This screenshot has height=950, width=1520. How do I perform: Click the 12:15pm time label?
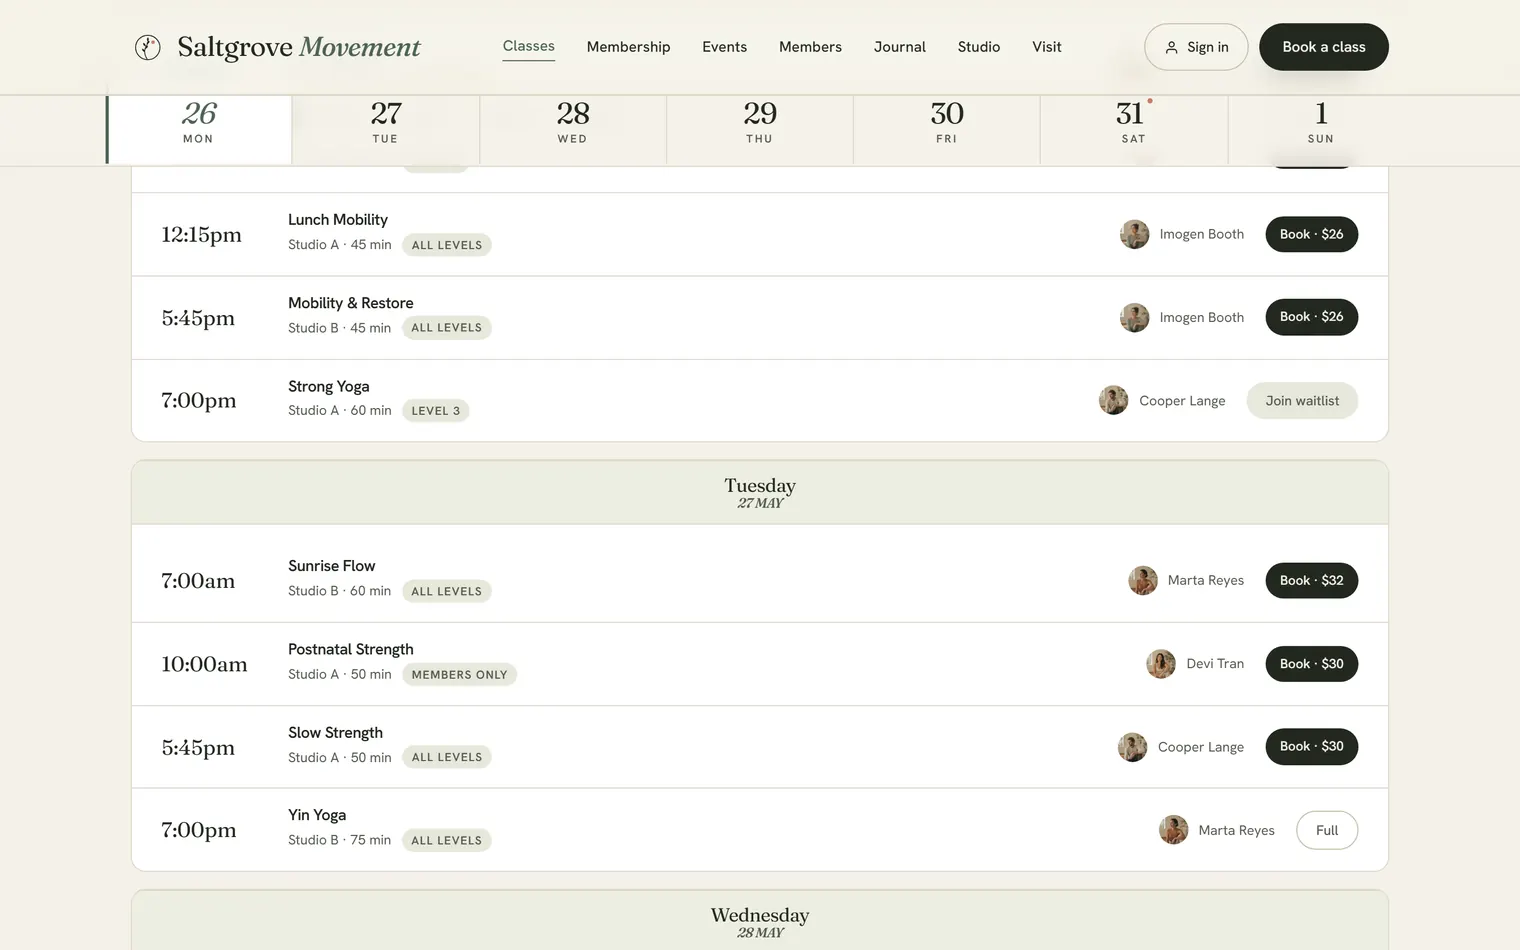[202, 235]
